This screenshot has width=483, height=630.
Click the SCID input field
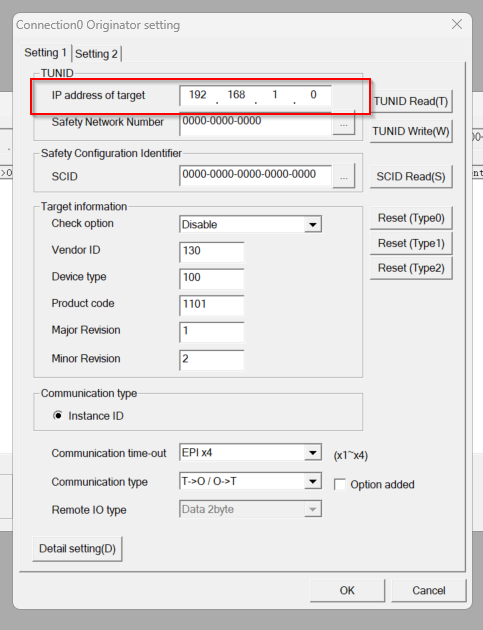tap(256, 176)
